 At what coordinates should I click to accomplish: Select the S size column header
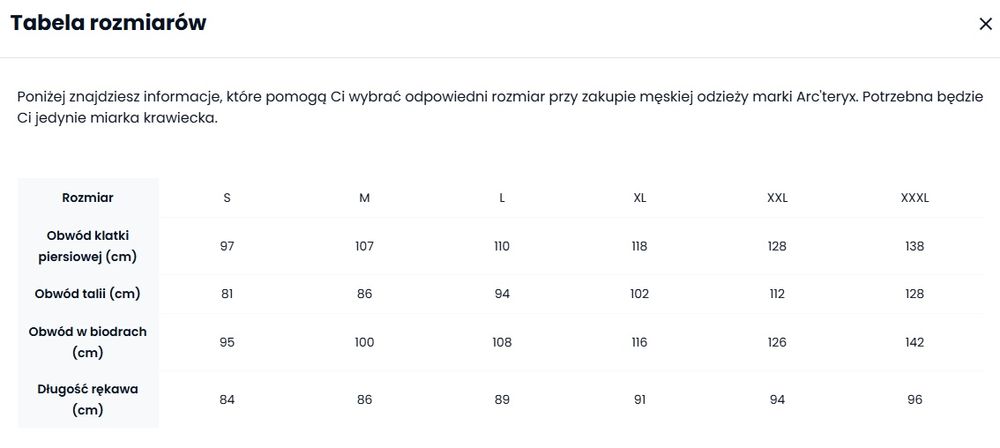coord(227,198)
